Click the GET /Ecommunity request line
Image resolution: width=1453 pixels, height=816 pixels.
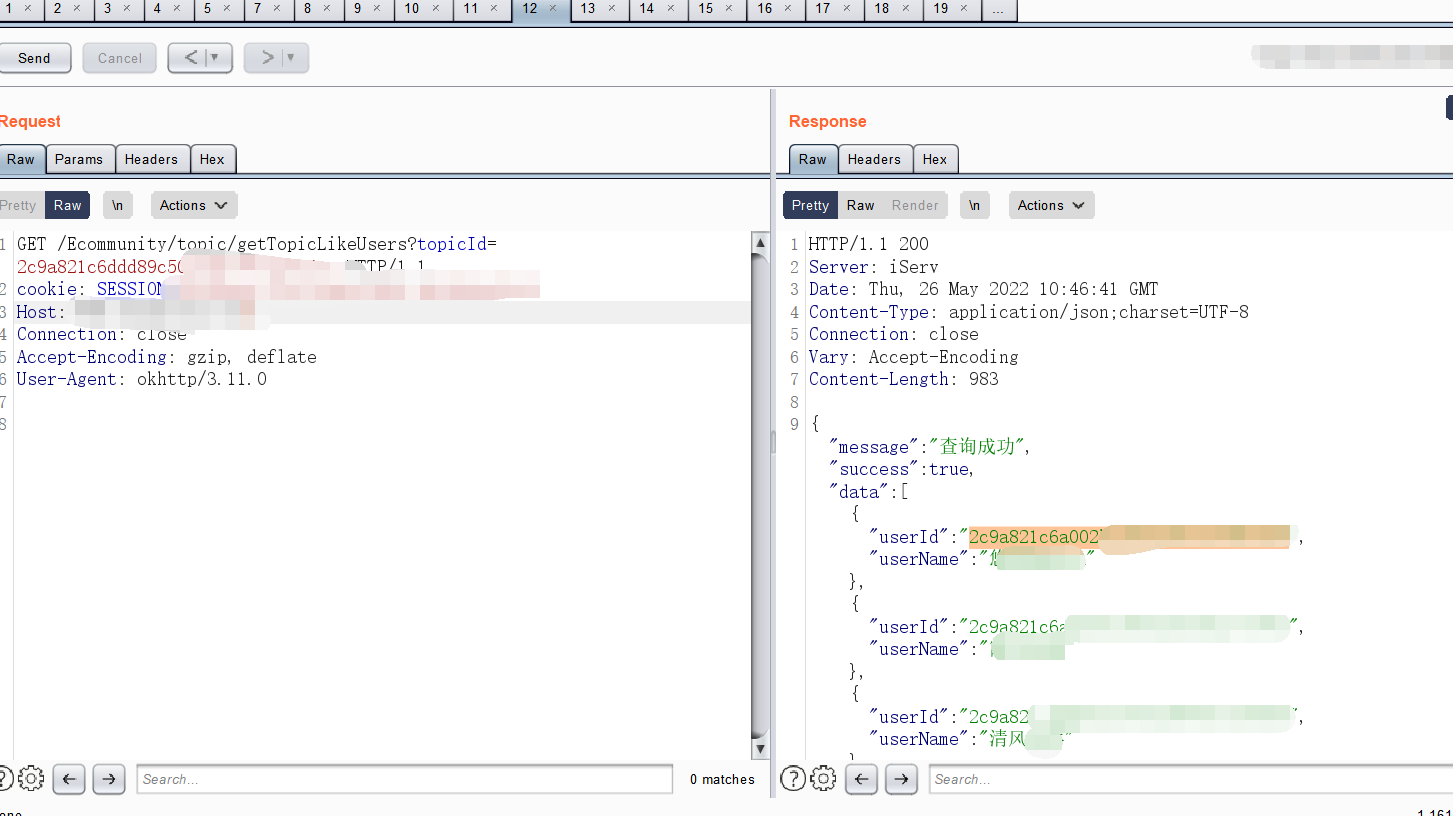(257, 244)
